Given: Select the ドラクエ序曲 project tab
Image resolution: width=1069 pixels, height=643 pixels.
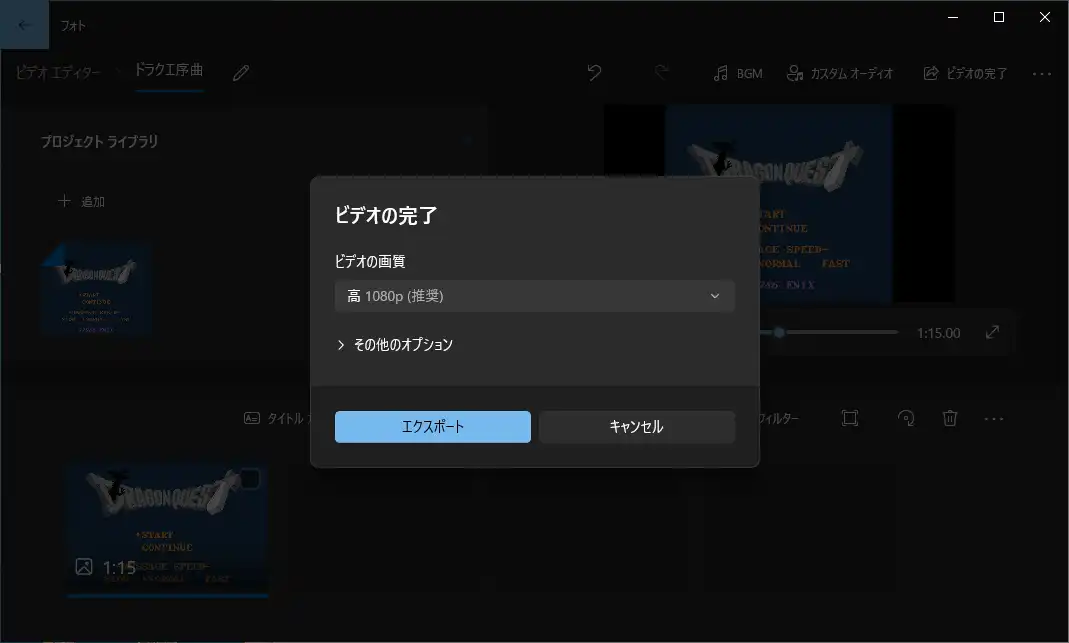Looking at the screenshot, I should pos(167,70).
